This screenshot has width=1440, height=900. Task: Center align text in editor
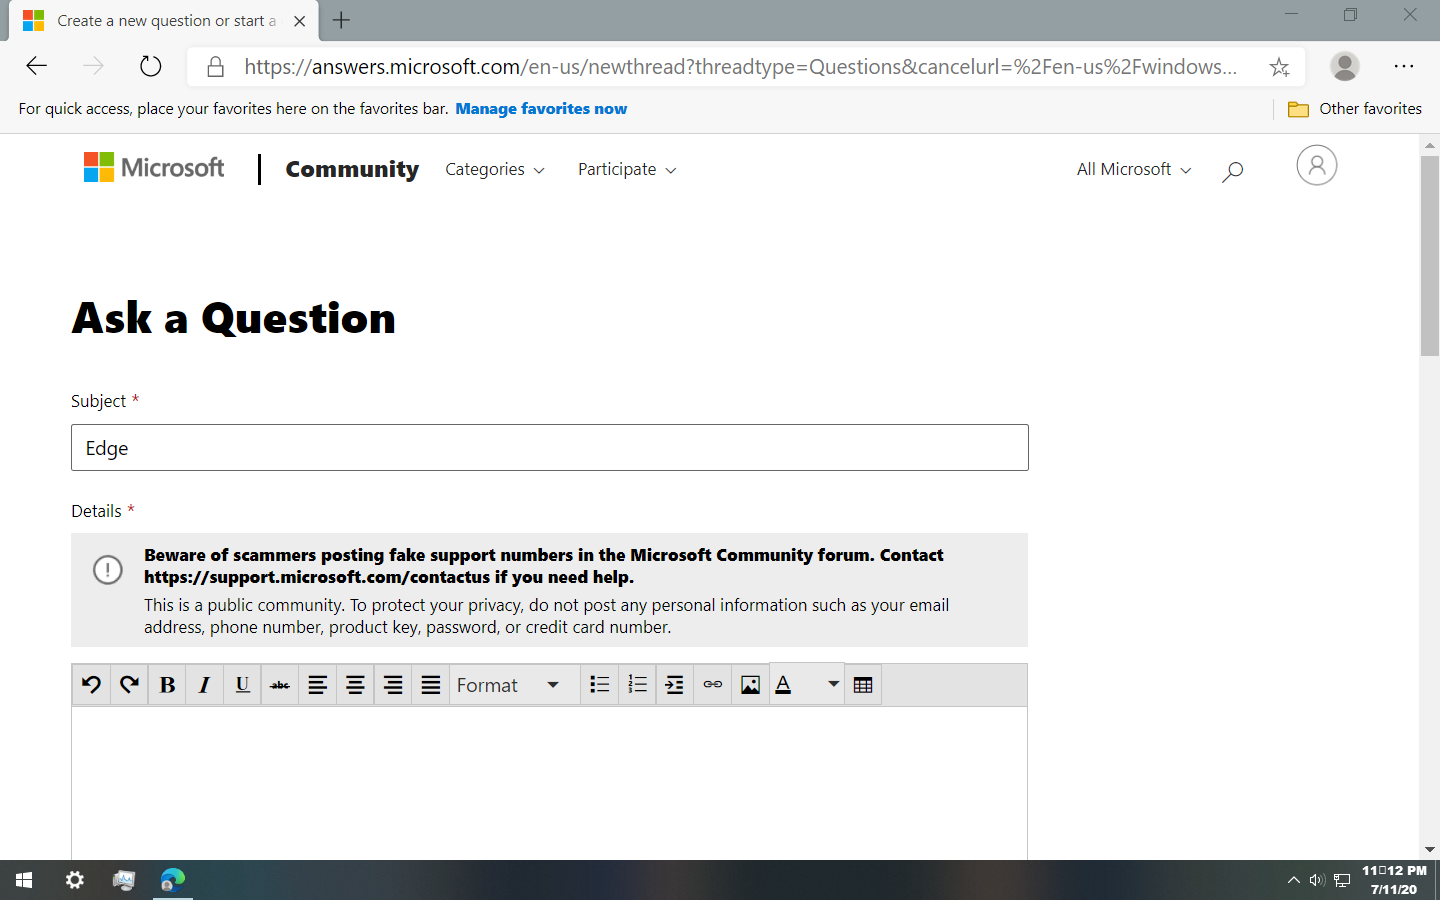[355, 685]
